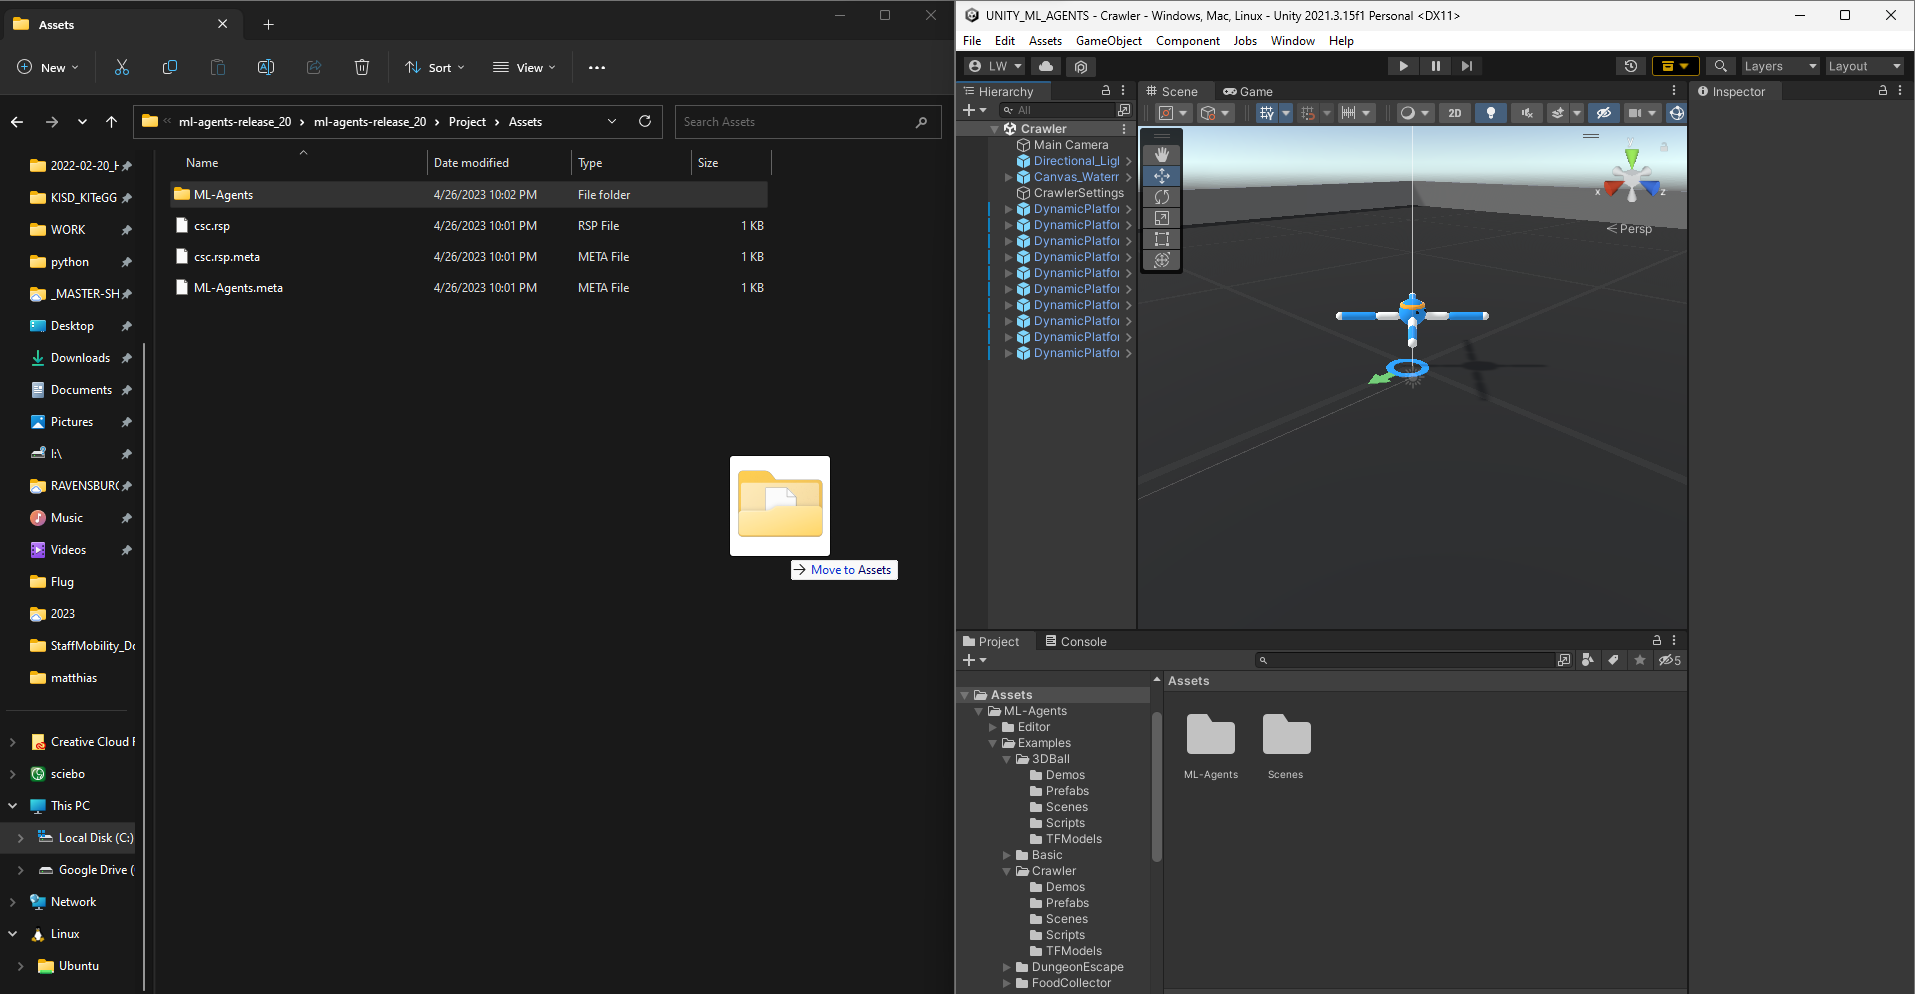Open the Assets menu in Unity menu bar
1915x994 pixels.
1045,41
